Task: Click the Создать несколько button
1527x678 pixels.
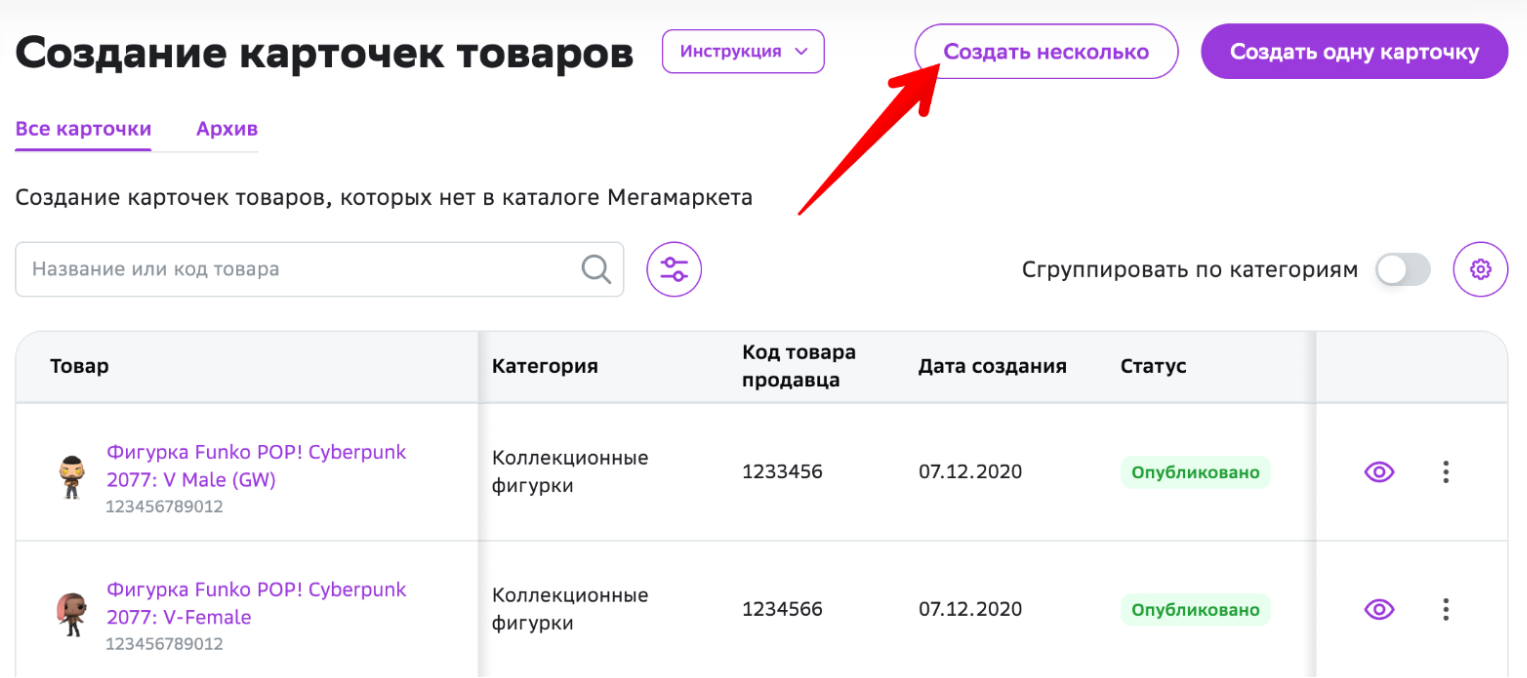Action: (1046, 52)
